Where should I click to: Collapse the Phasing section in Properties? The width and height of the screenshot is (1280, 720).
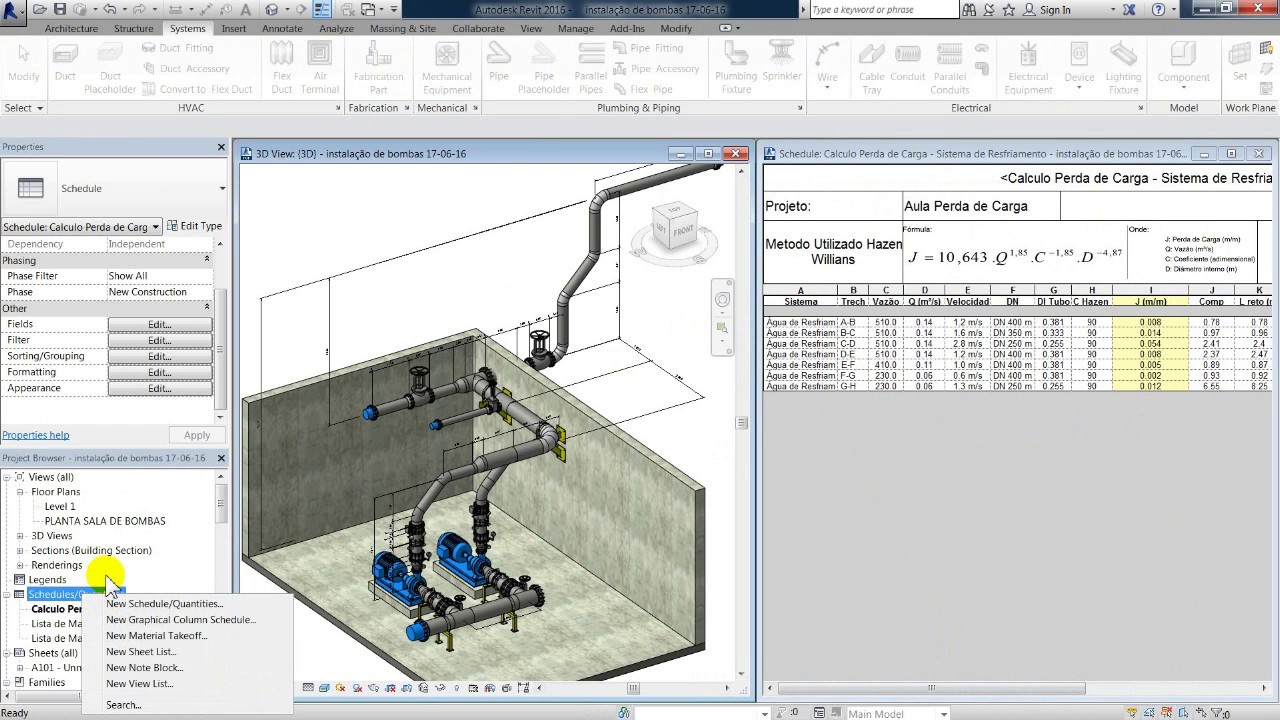tap(207, 259)
